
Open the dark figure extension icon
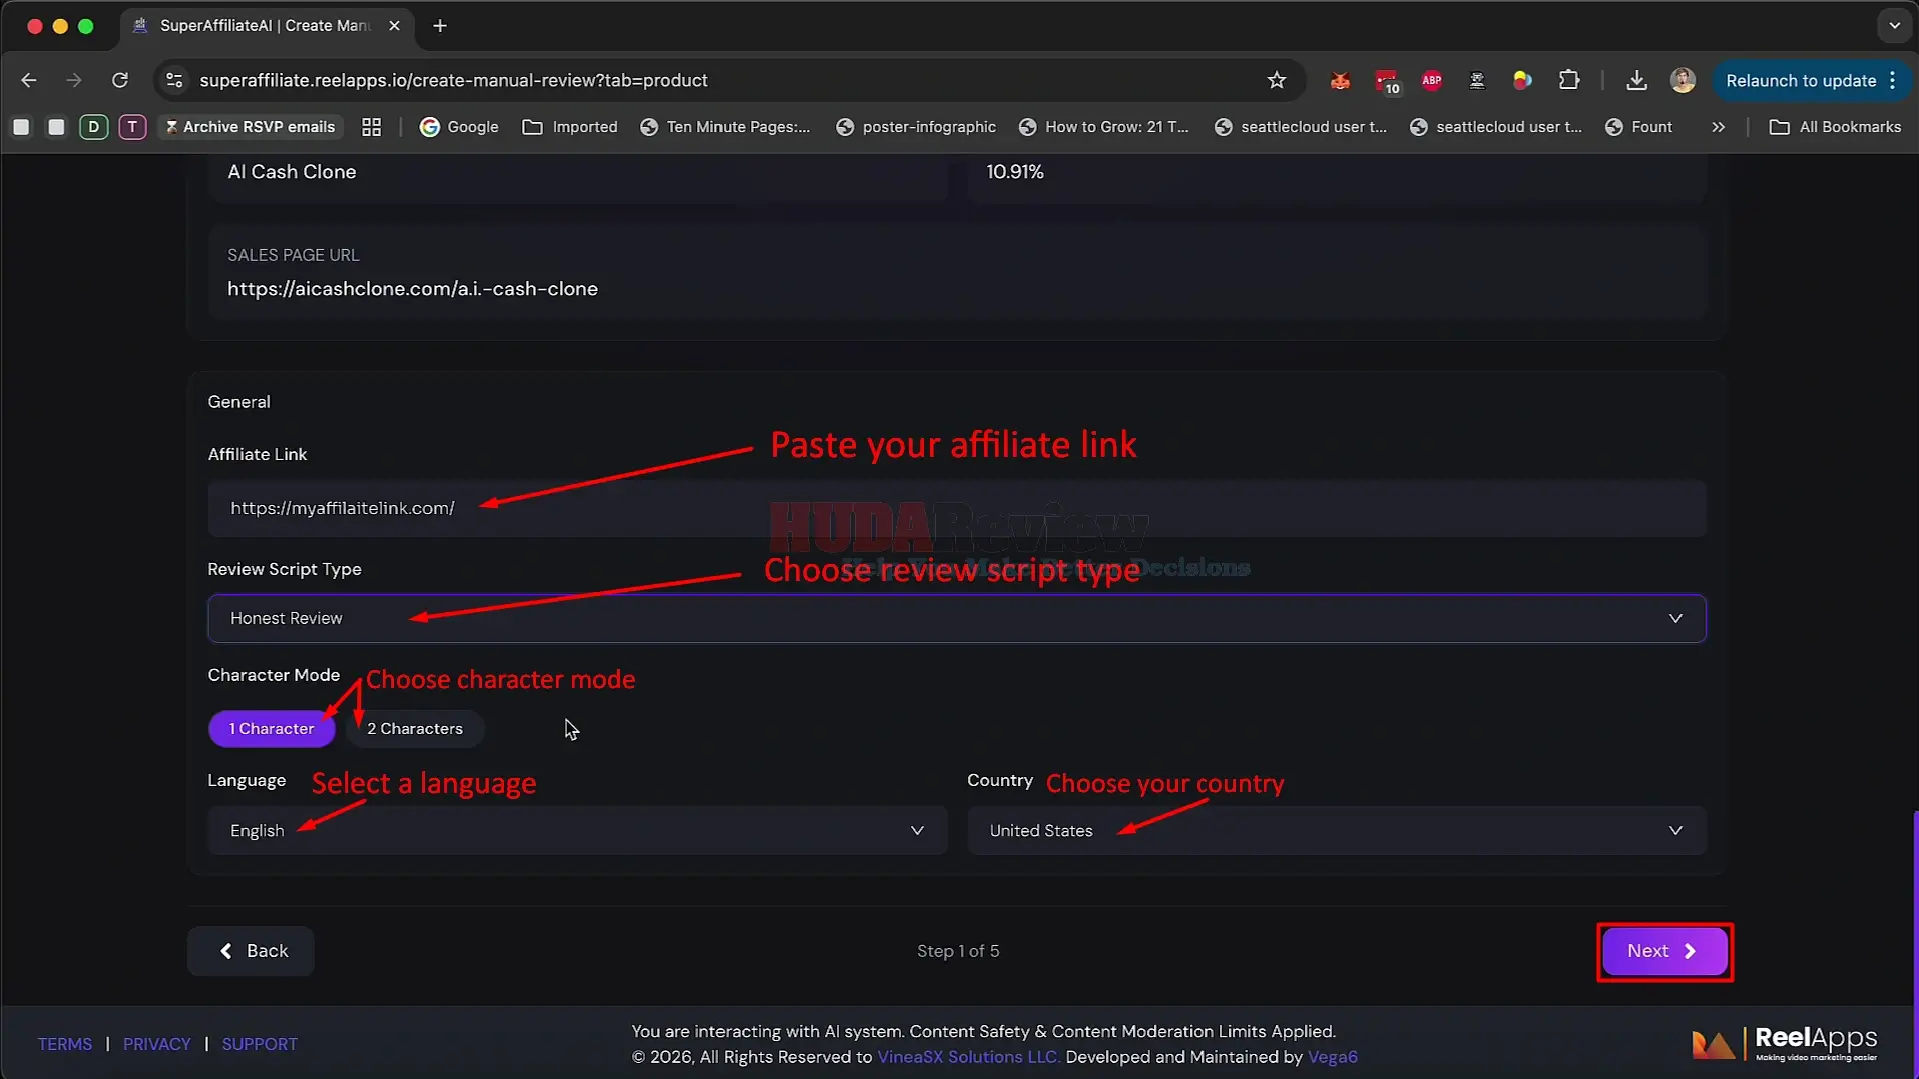pos(1477,80)
